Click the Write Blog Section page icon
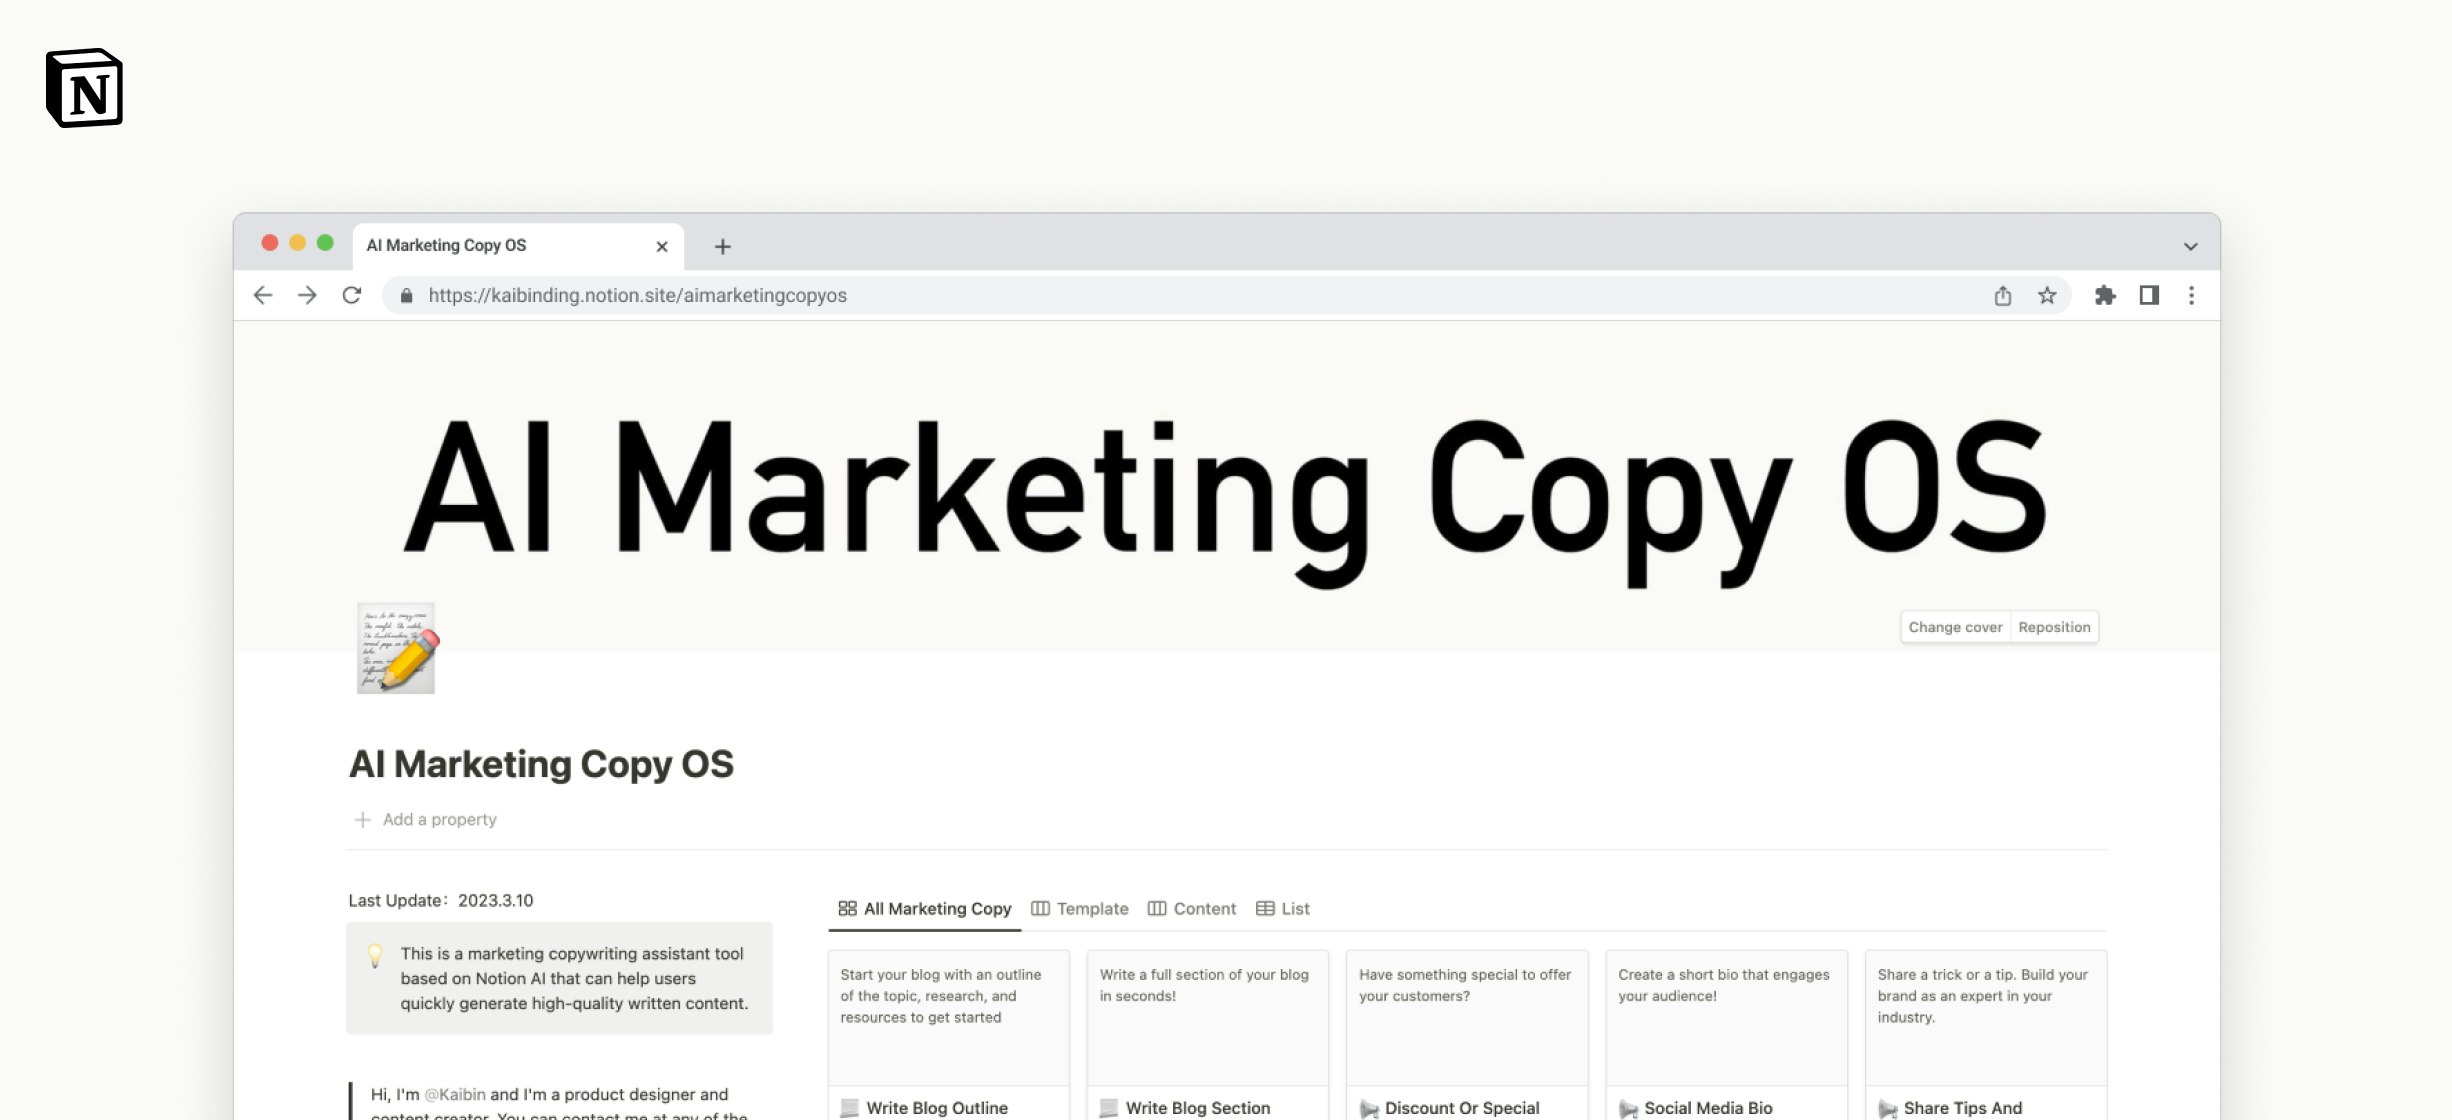2452x1120 pixels. (x=1109, y=1108)
